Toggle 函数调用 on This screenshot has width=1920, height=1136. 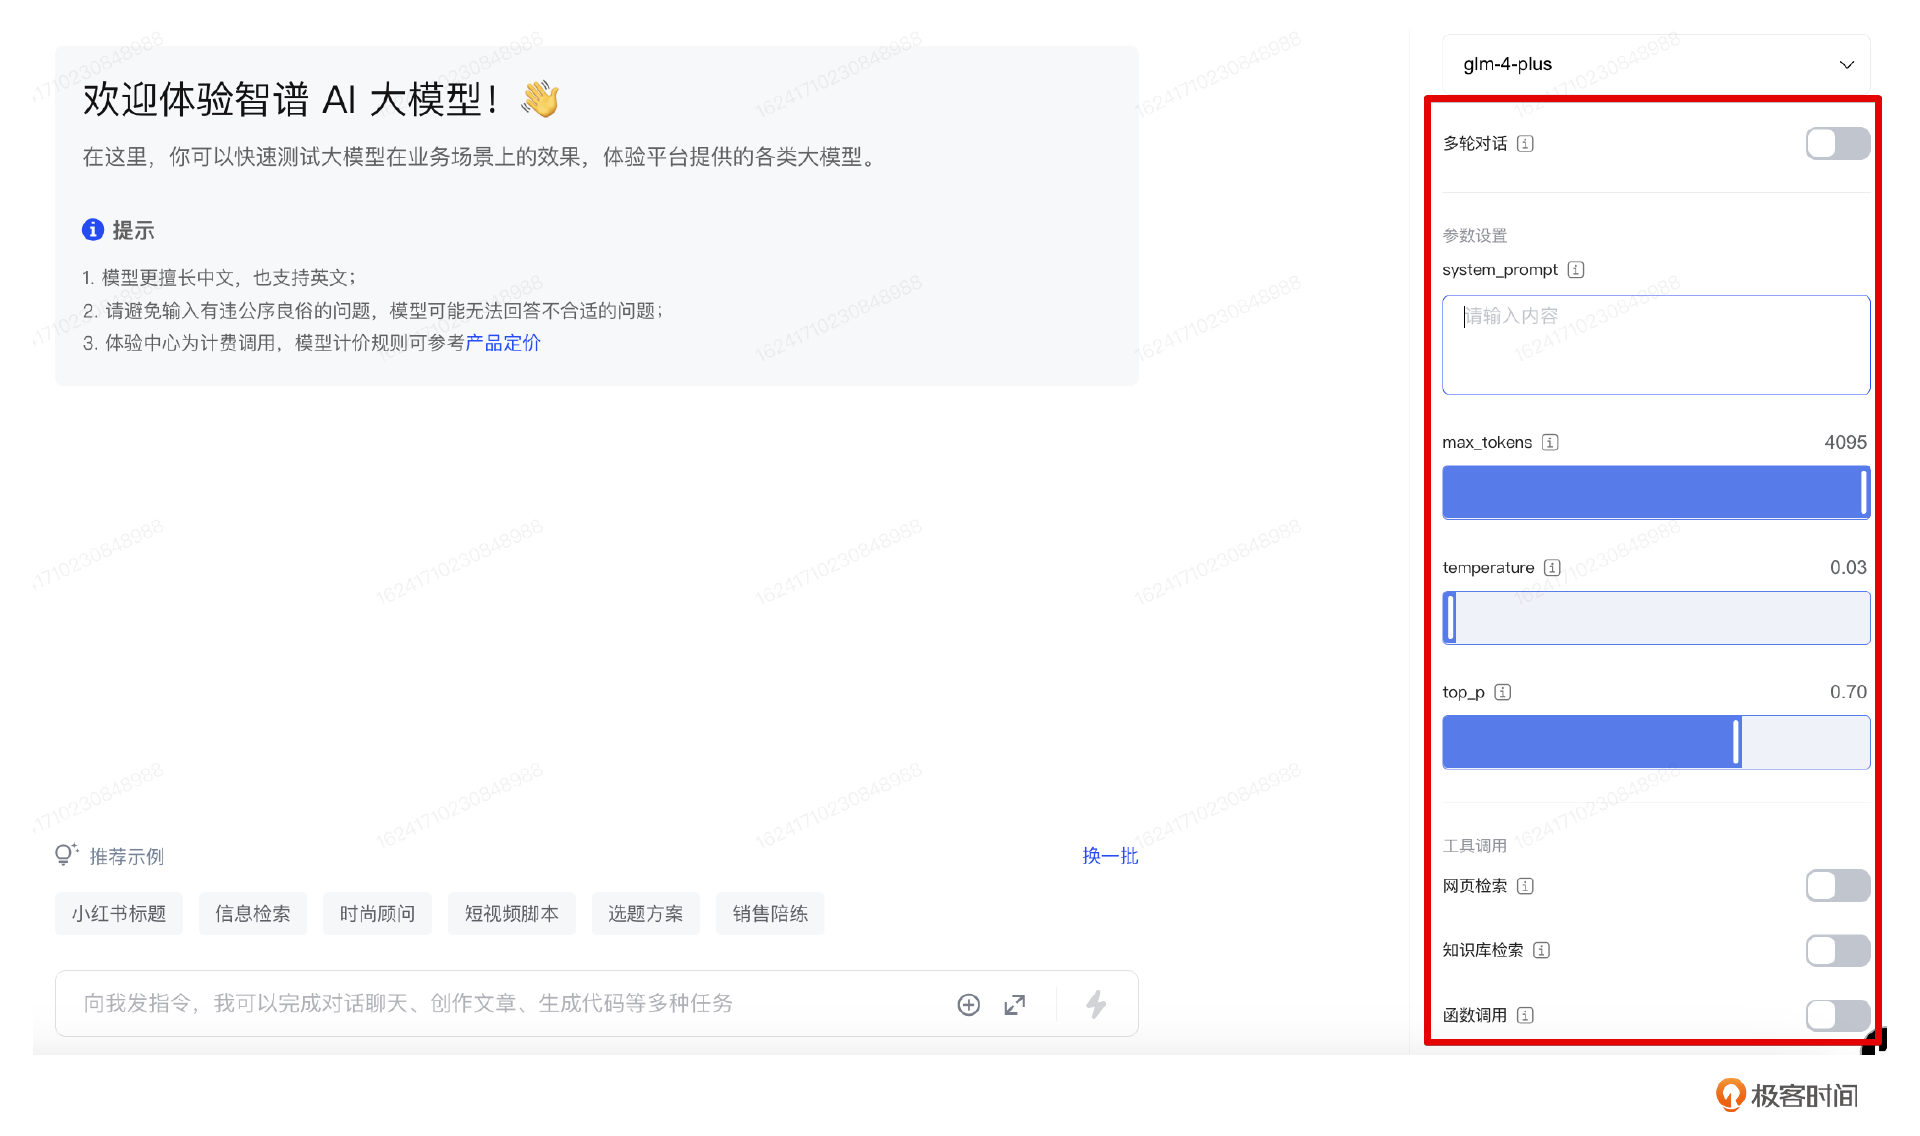pyautogui.click(x=1837, y=1015)
